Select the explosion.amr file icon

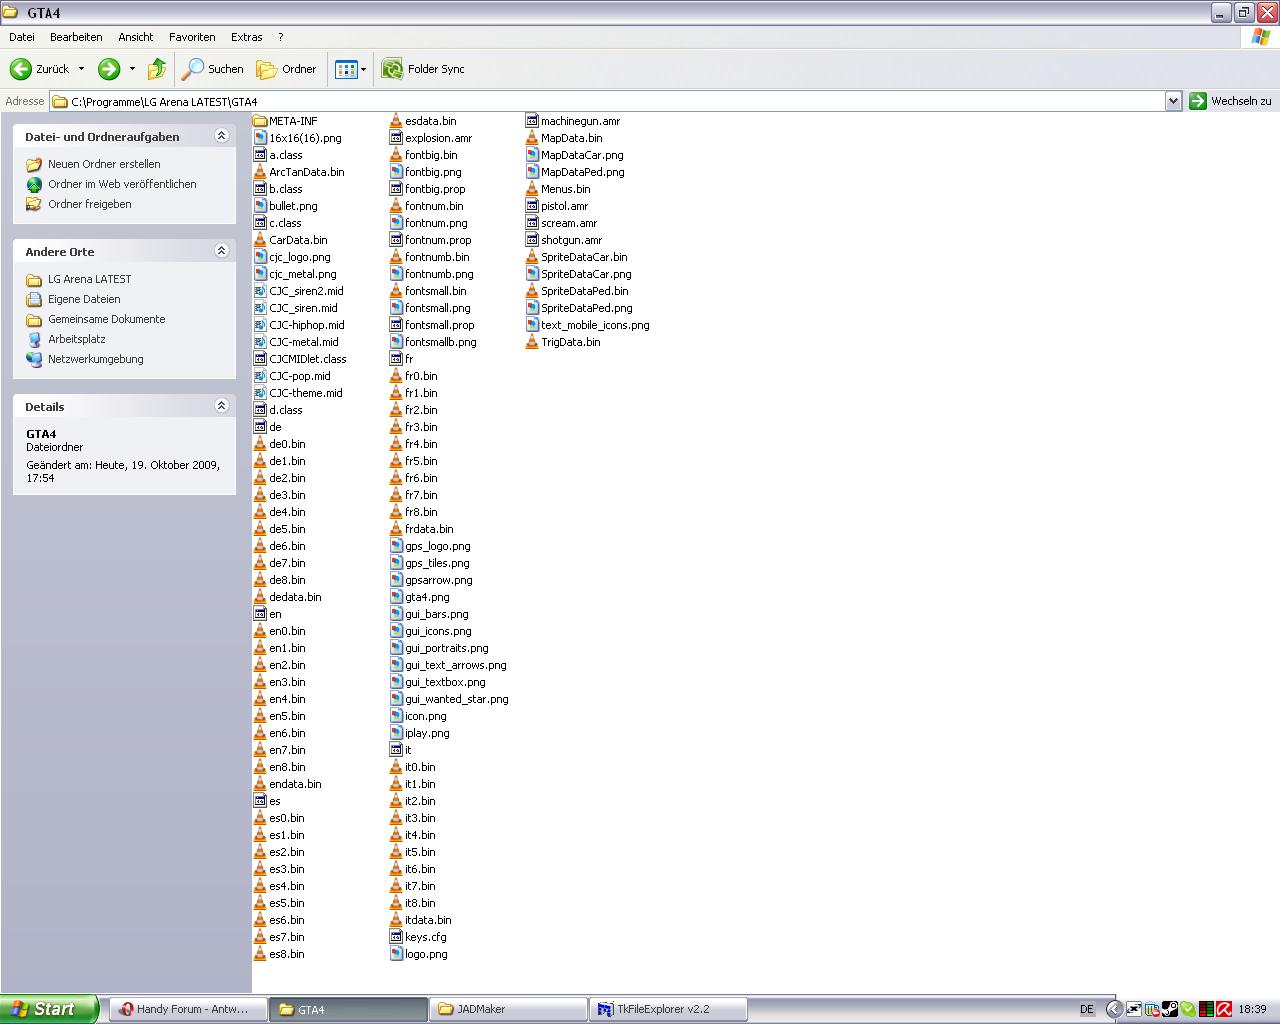[396, 138]
